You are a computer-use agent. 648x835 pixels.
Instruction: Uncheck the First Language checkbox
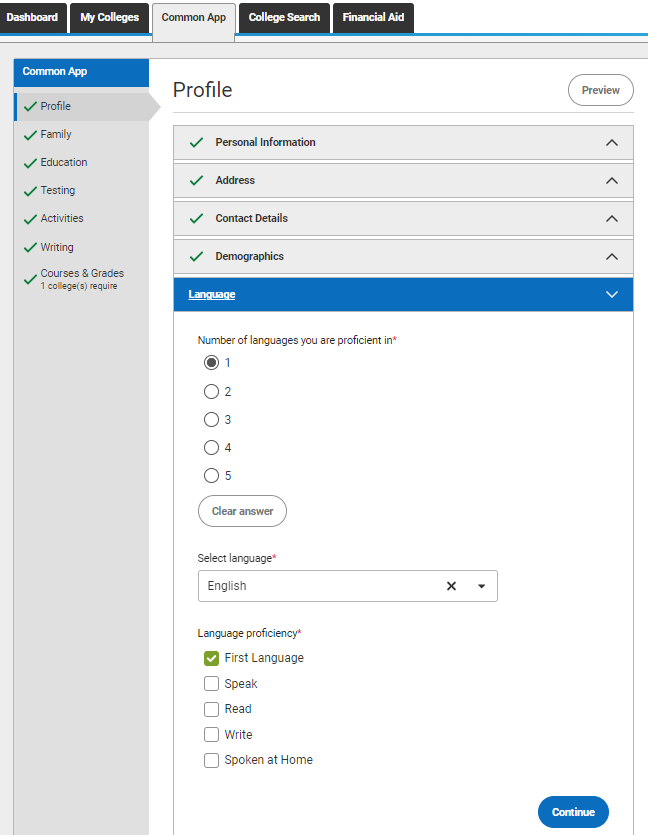click(211, 658)
